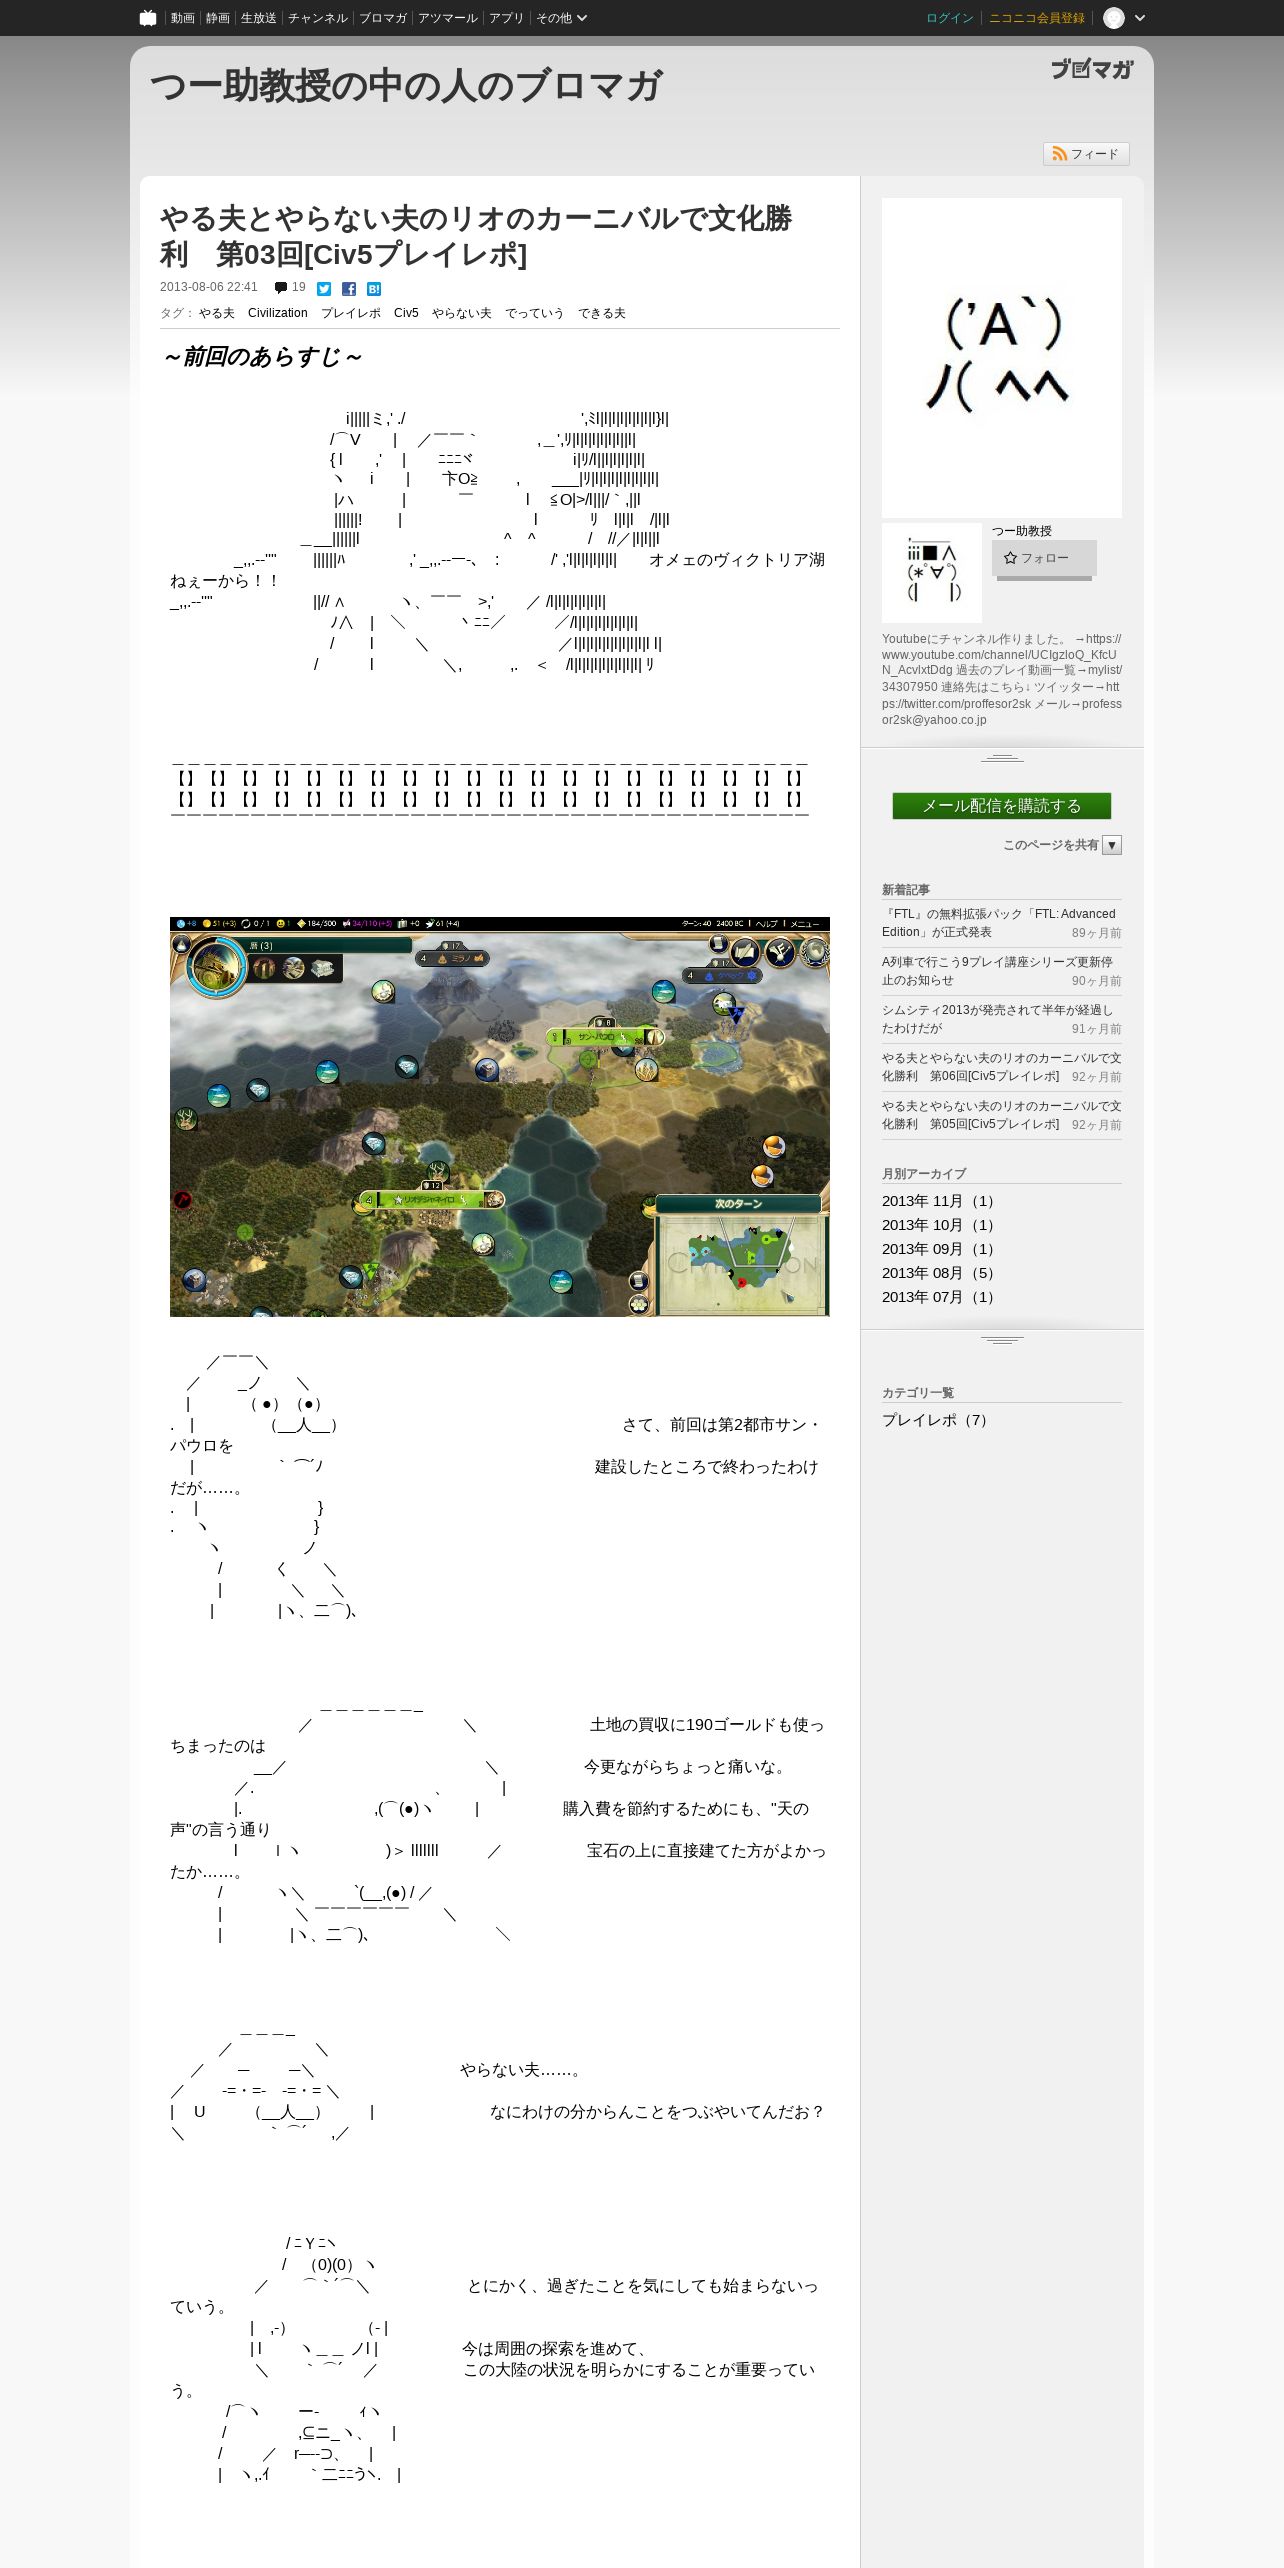Click the comment bubble icon

point(281,288)
